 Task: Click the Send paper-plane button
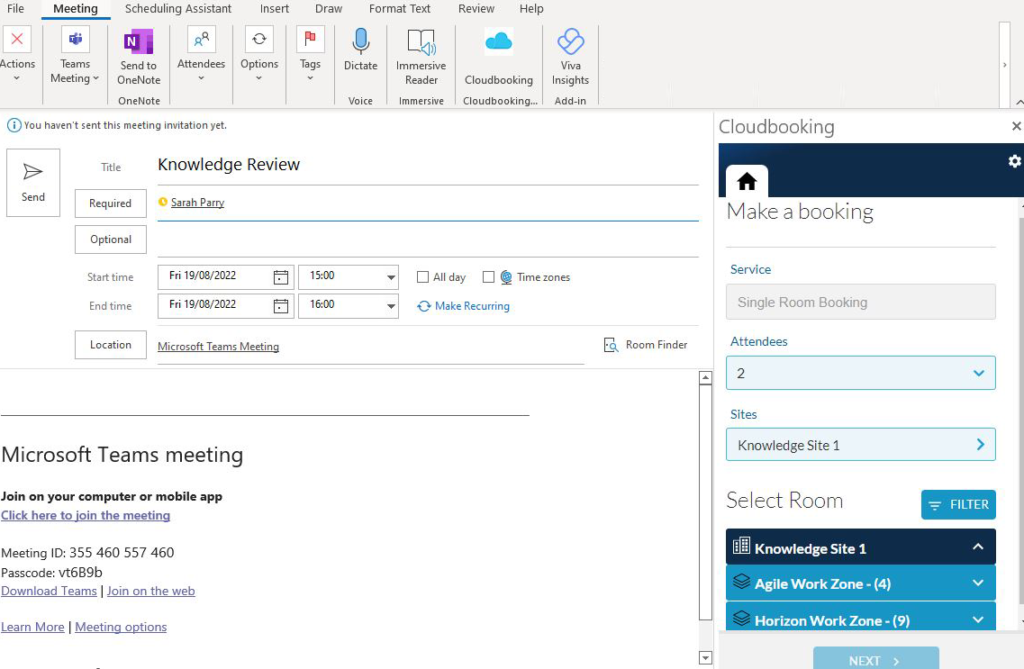click(x=33, y=182)
